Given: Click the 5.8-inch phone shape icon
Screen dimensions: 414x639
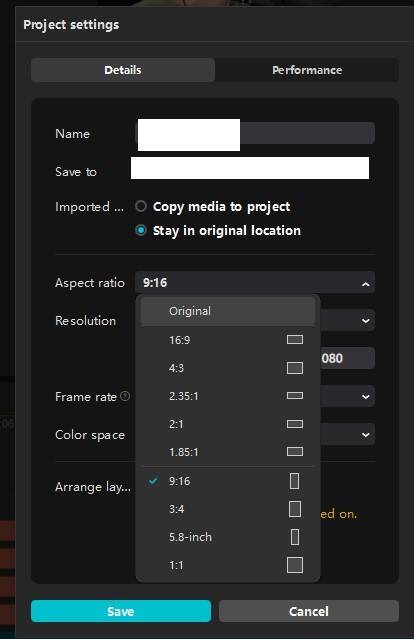Looking at the screenshot, I should 295,537.
